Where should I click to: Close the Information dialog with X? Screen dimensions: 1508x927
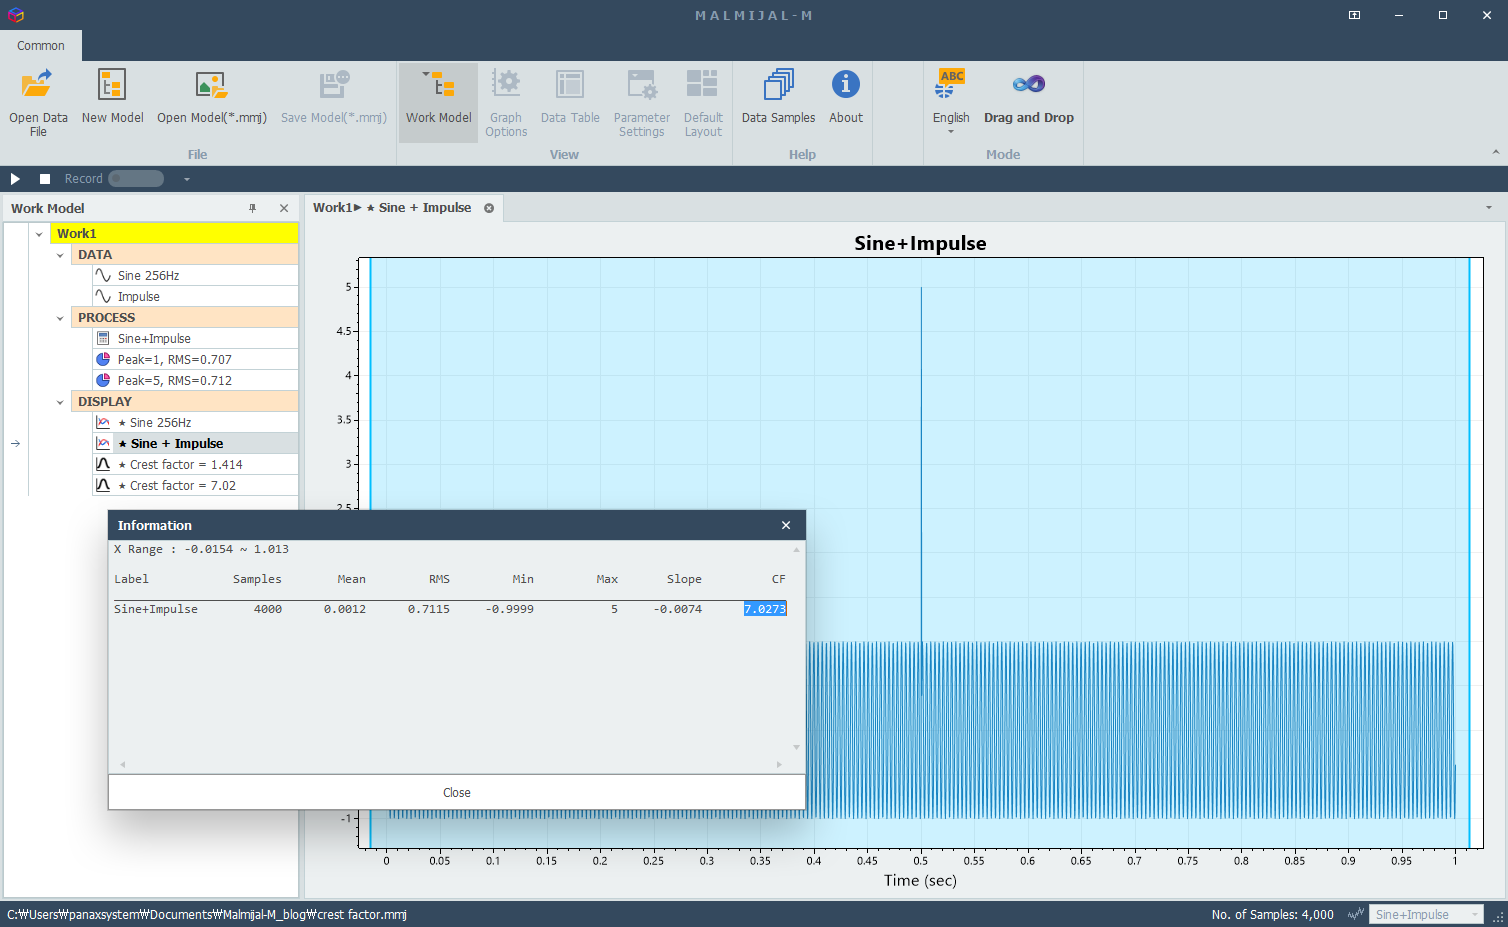(x=786, y=525)
